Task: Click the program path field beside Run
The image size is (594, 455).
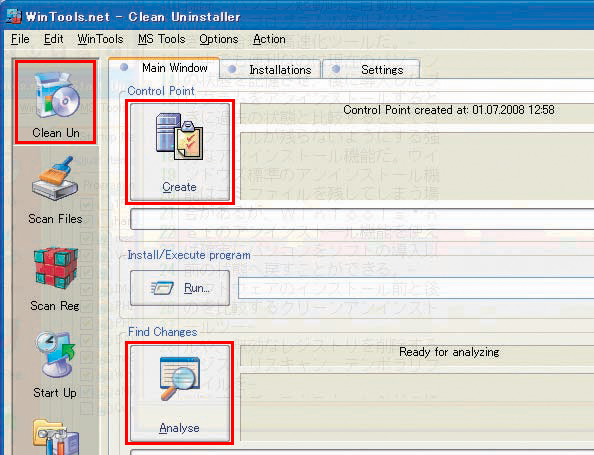Action: (416, 288)
